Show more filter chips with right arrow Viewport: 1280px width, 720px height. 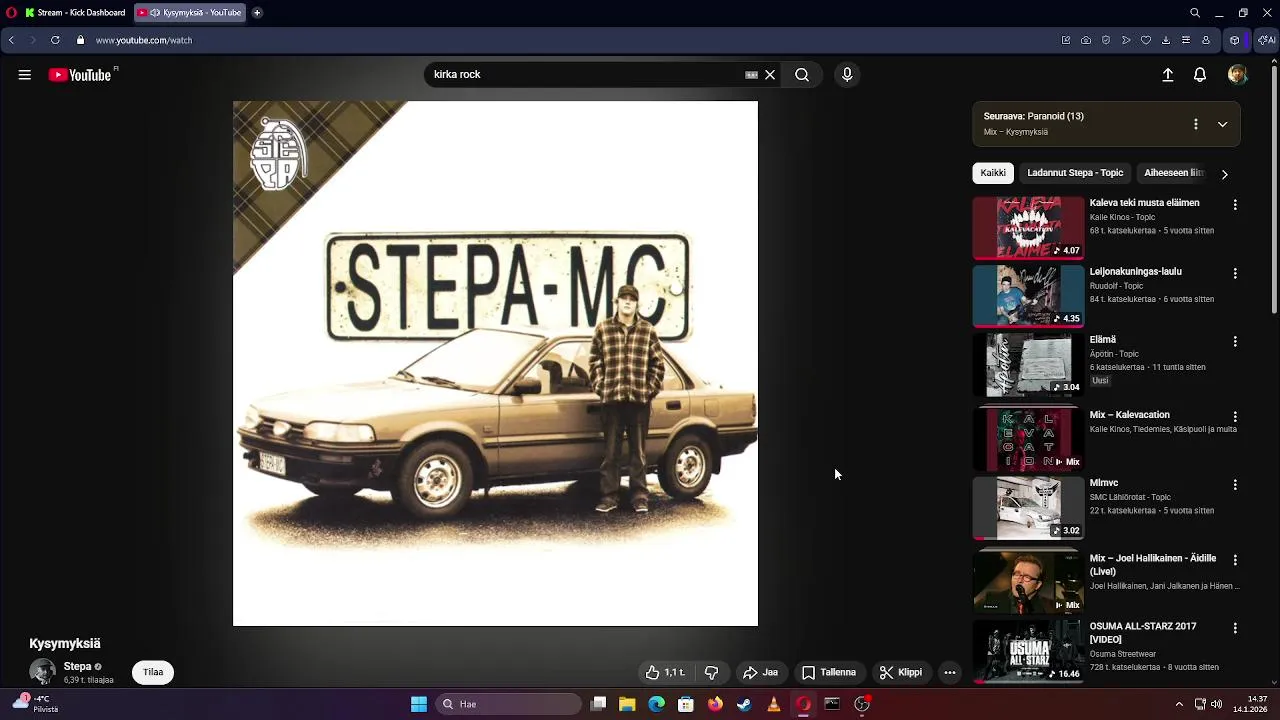(1224, 174)
